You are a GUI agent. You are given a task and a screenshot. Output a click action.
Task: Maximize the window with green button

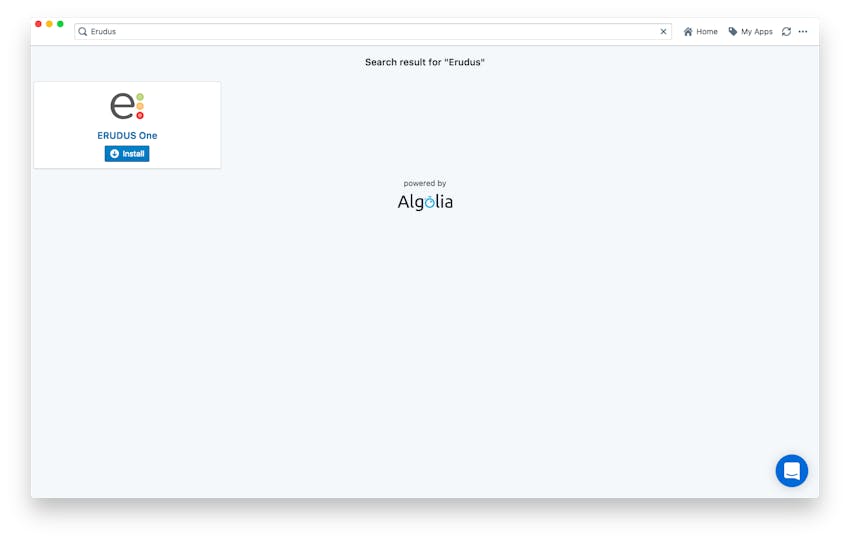tap(60, 24)
